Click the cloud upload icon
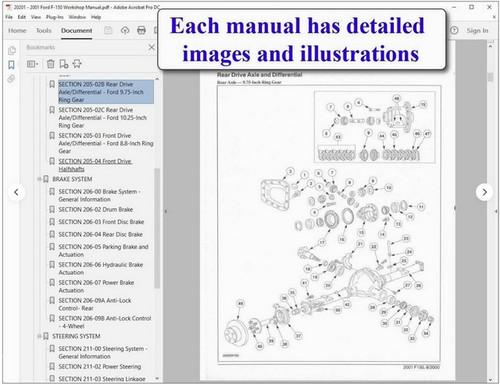500x385 pixels. 125,31
